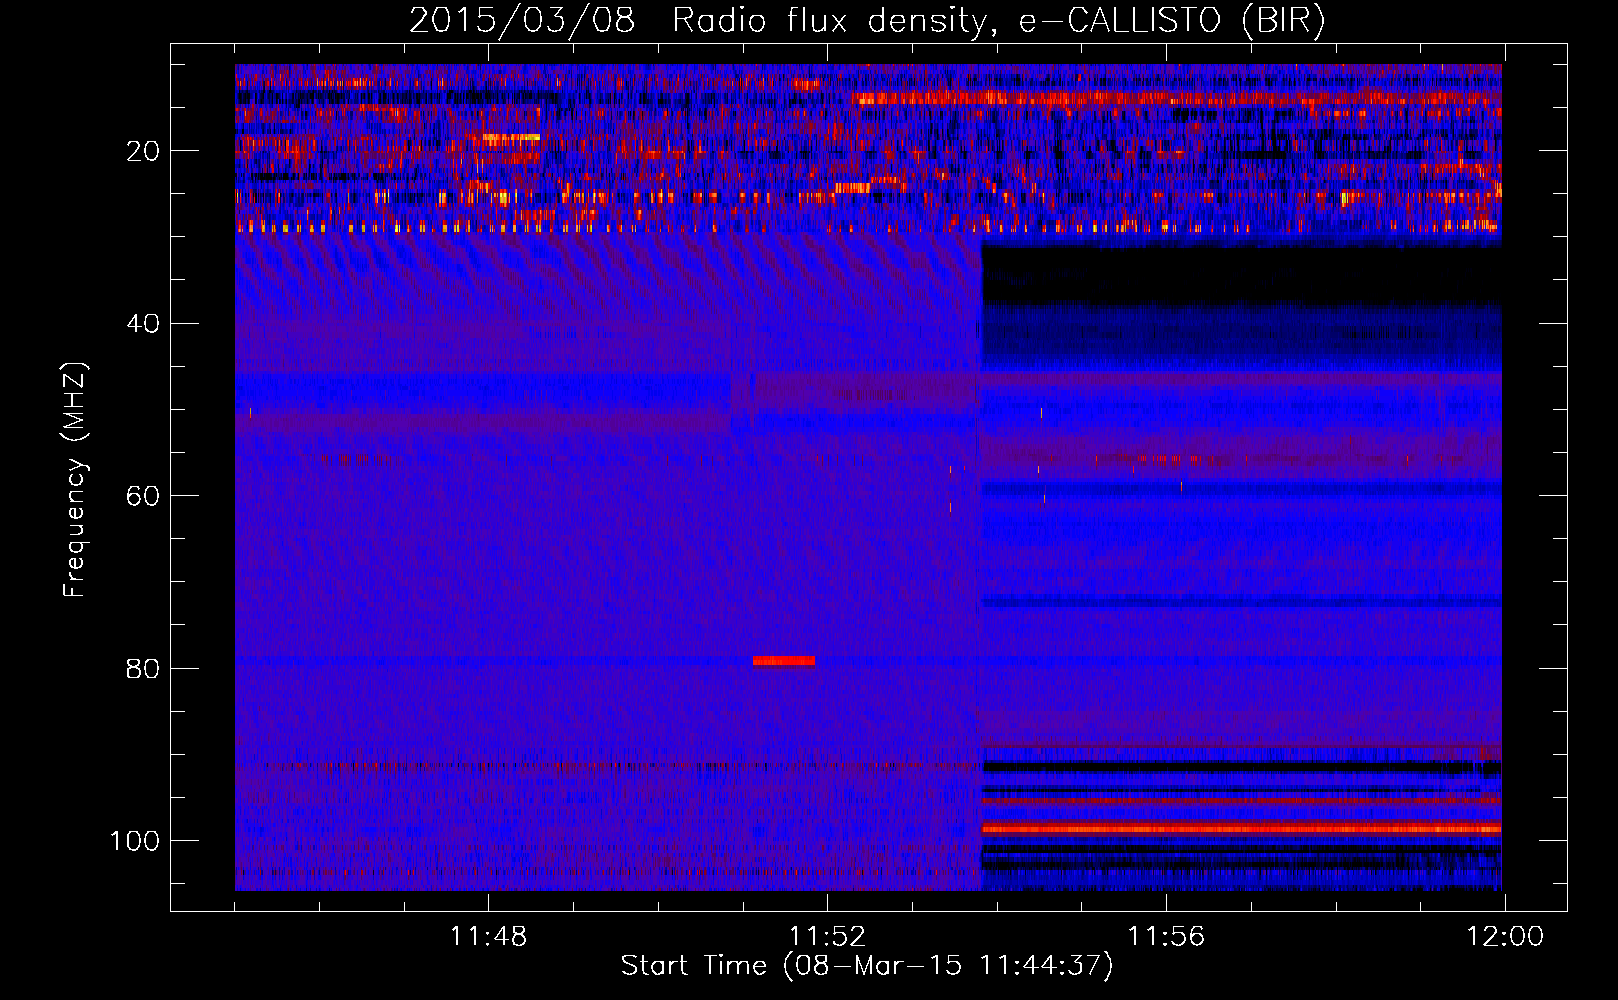The height and width of the screenshot is (1000, 1618).
Task: Click the bright red-yellow line near 99 MHz
Action: pos(1241,829)
